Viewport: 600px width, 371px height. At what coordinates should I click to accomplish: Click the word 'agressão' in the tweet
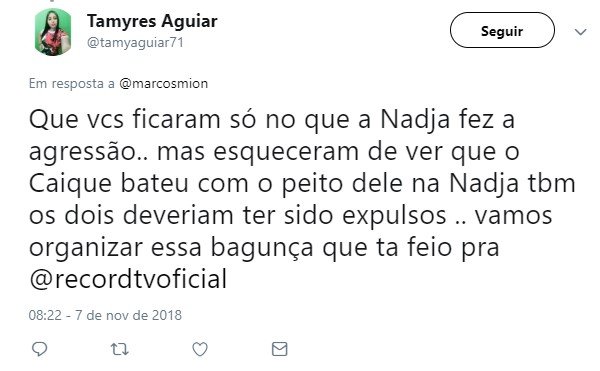pyautogui.click(x=82, y=152)
